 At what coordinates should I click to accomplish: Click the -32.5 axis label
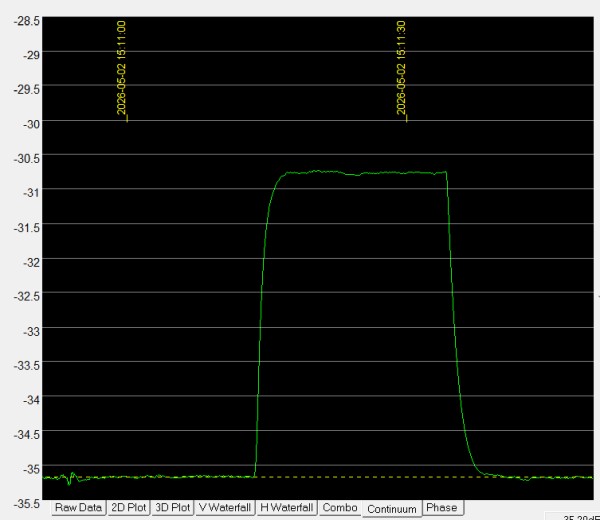[26, 296]
